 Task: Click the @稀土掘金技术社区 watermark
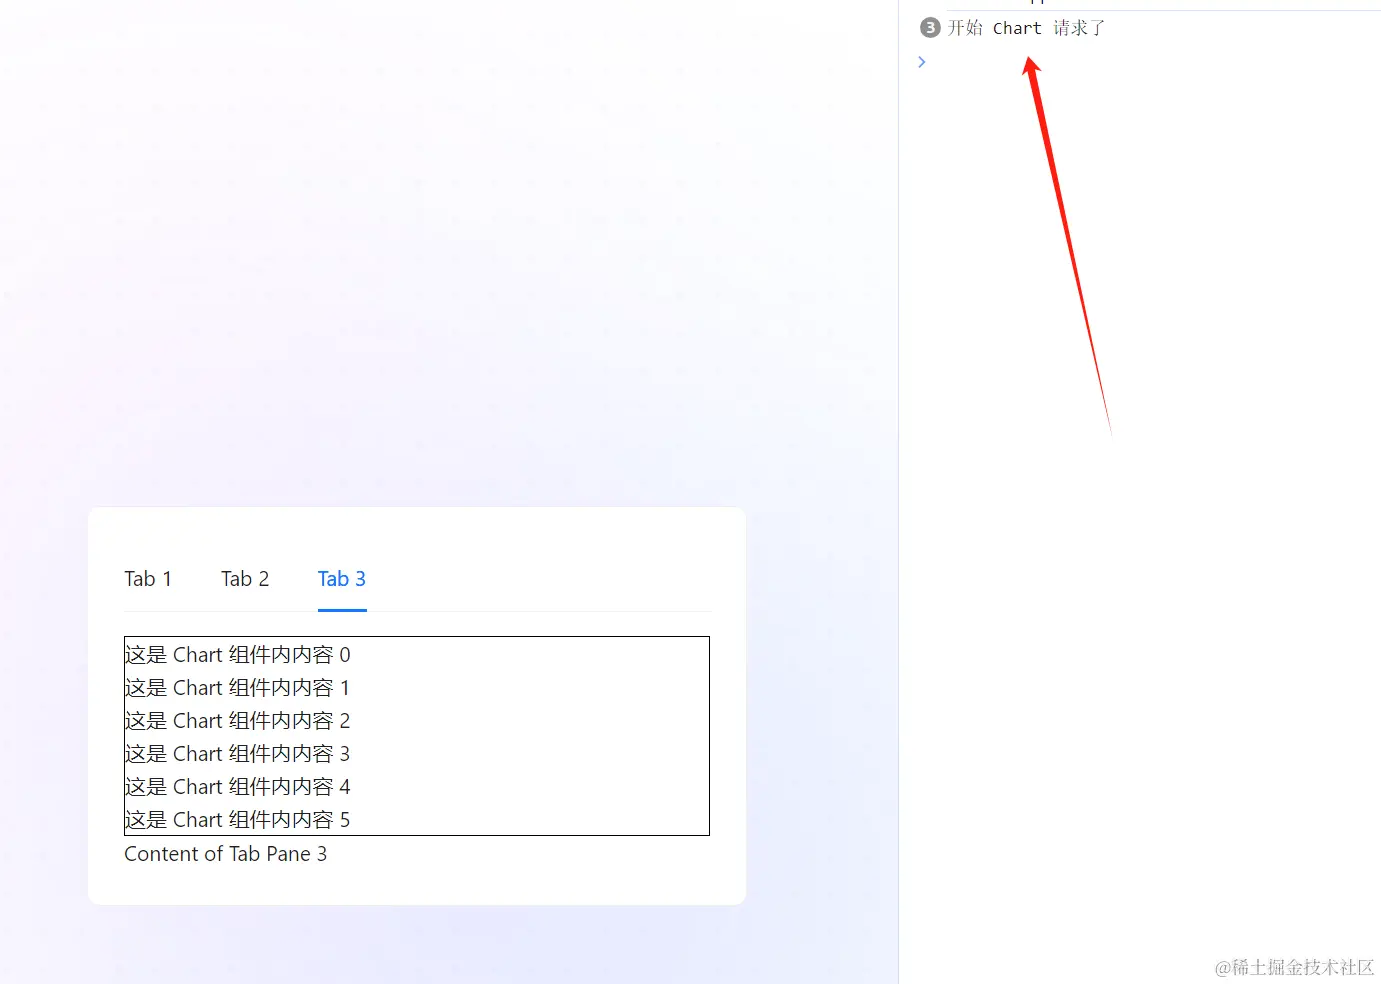point(1295,967)
